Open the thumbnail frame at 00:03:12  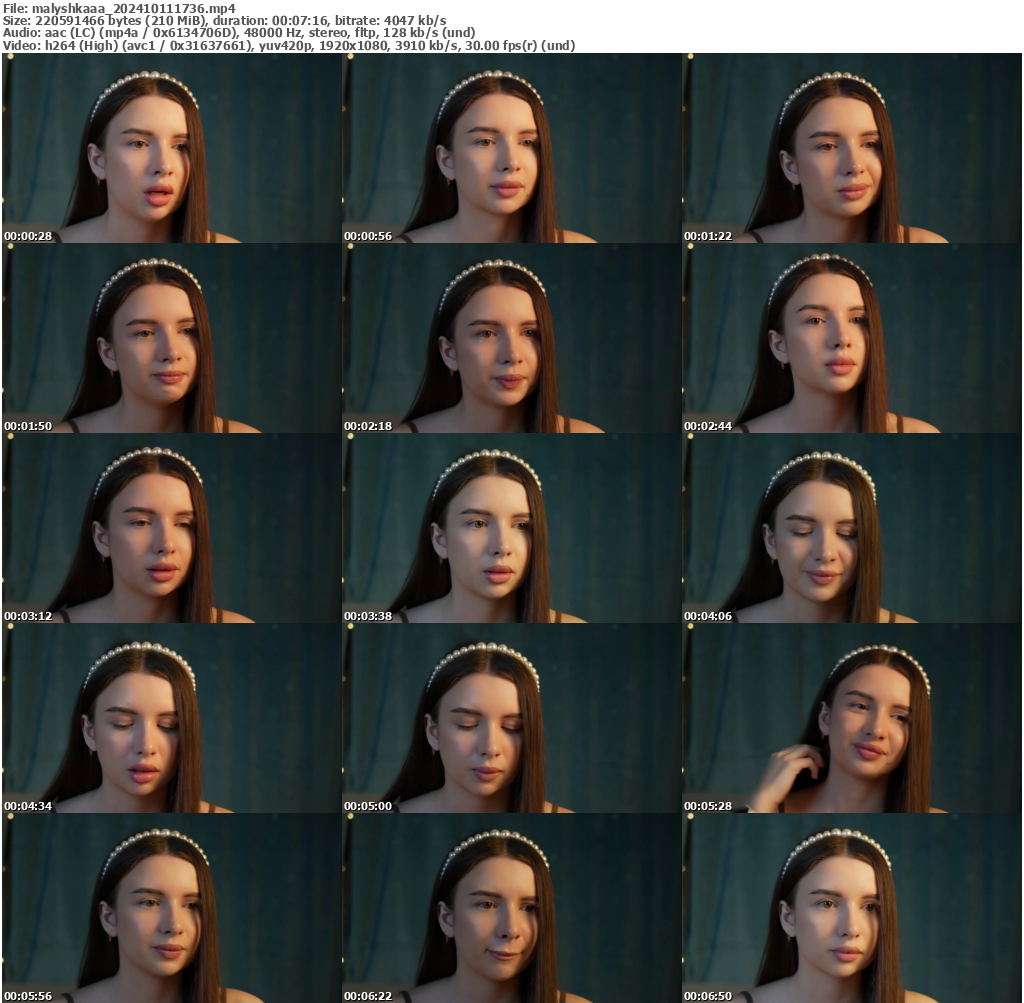point(172,528)
